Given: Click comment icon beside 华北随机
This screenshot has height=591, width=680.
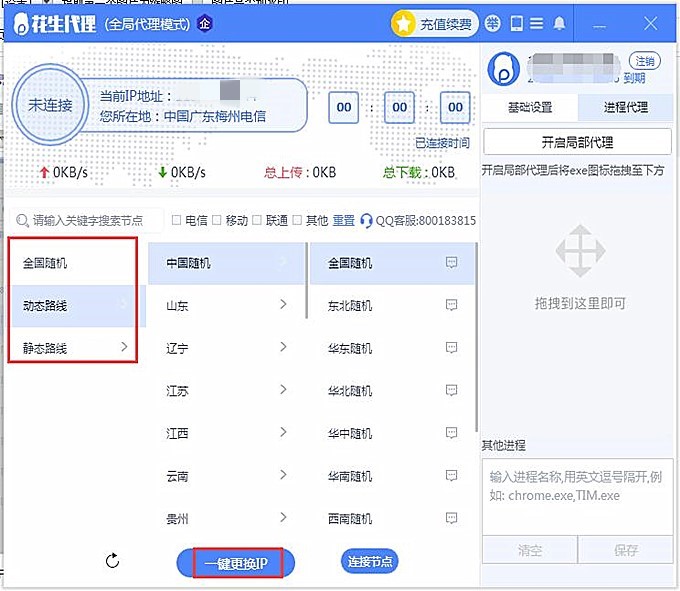Looking at the screenshot, I should coord(451,390).
